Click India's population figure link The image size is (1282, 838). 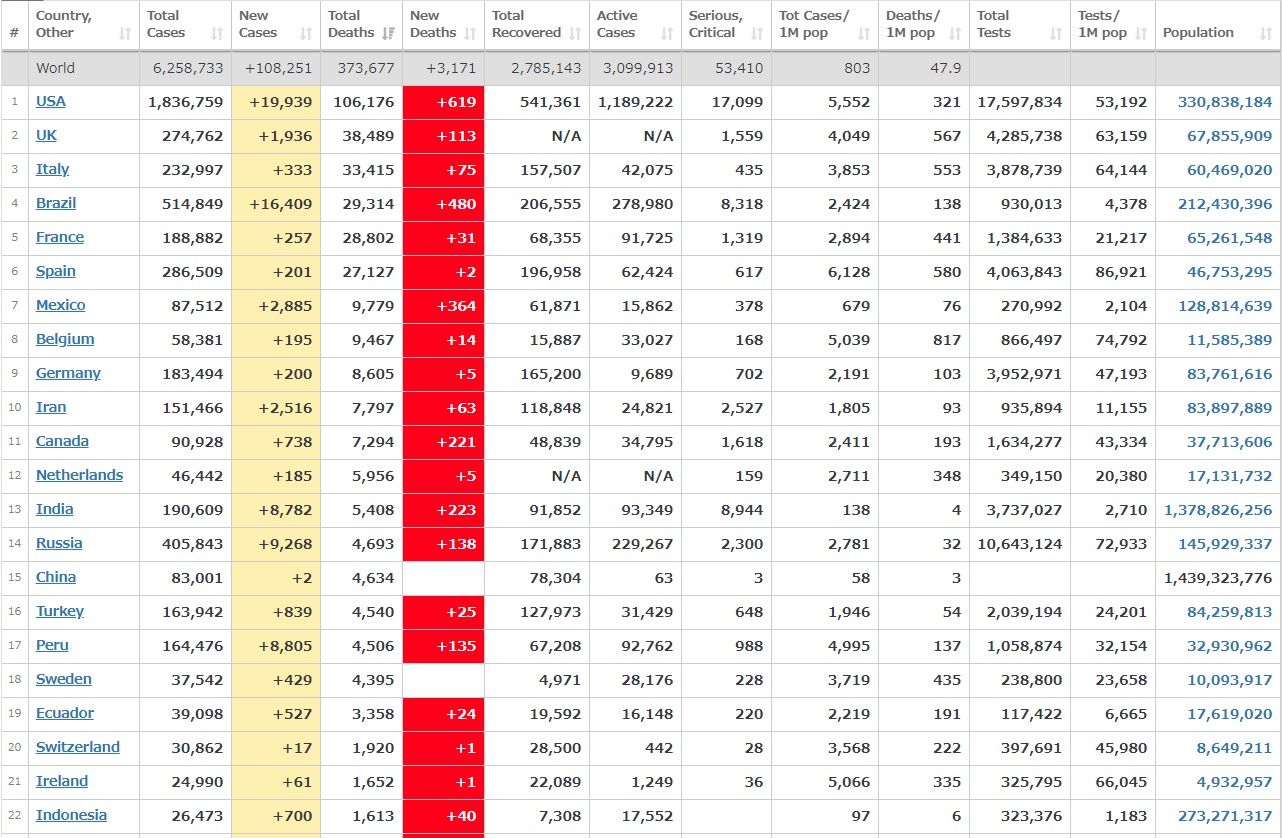(x=1218, y=510)
